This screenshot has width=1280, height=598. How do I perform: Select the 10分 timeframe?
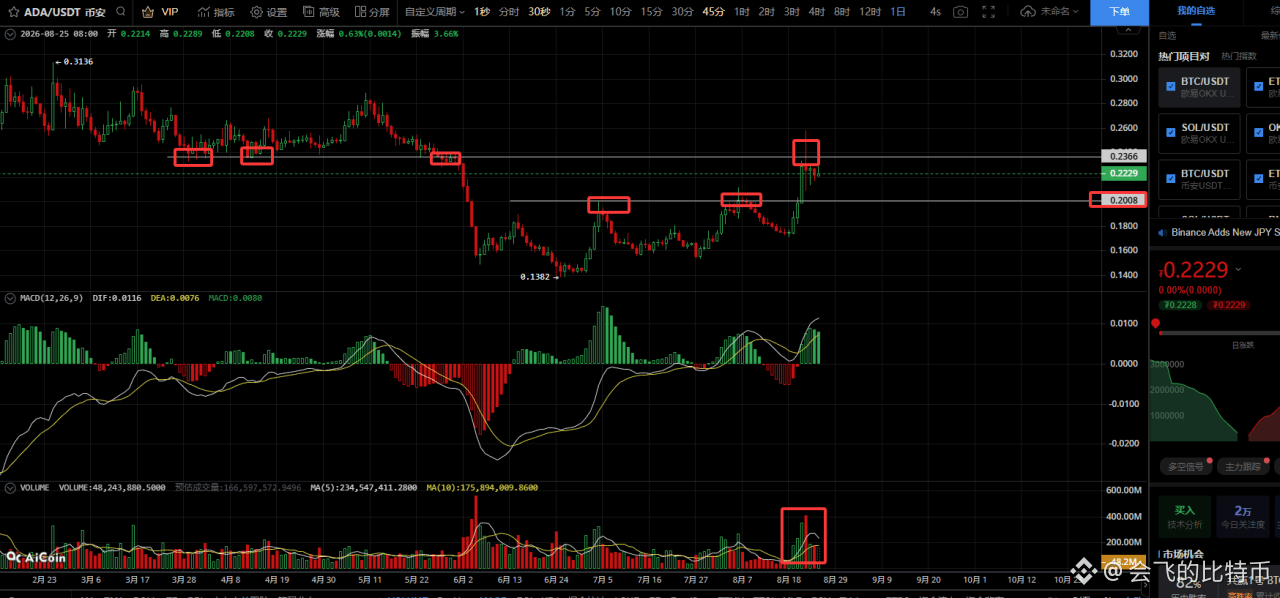pos(621,12)
